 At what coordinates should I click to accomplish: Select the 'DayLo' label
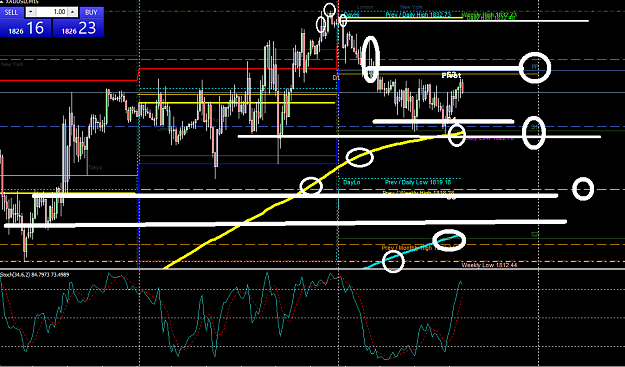352,183
